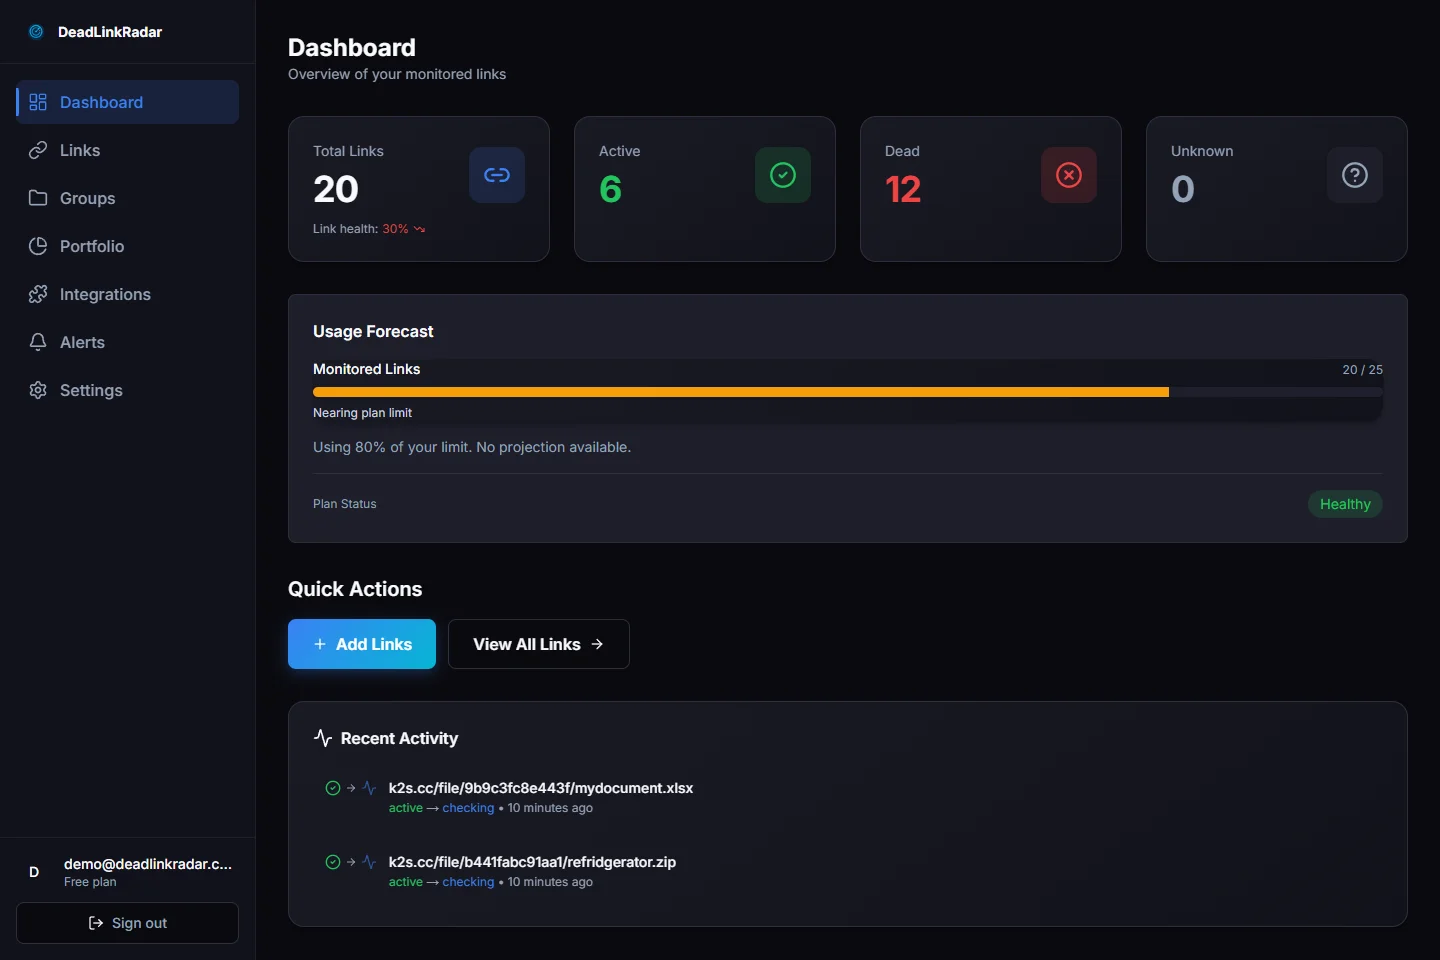Click the orange Monitored Links progress bar
The image size is (1440, 960).
pyautogui.click(x=740, y=392)
